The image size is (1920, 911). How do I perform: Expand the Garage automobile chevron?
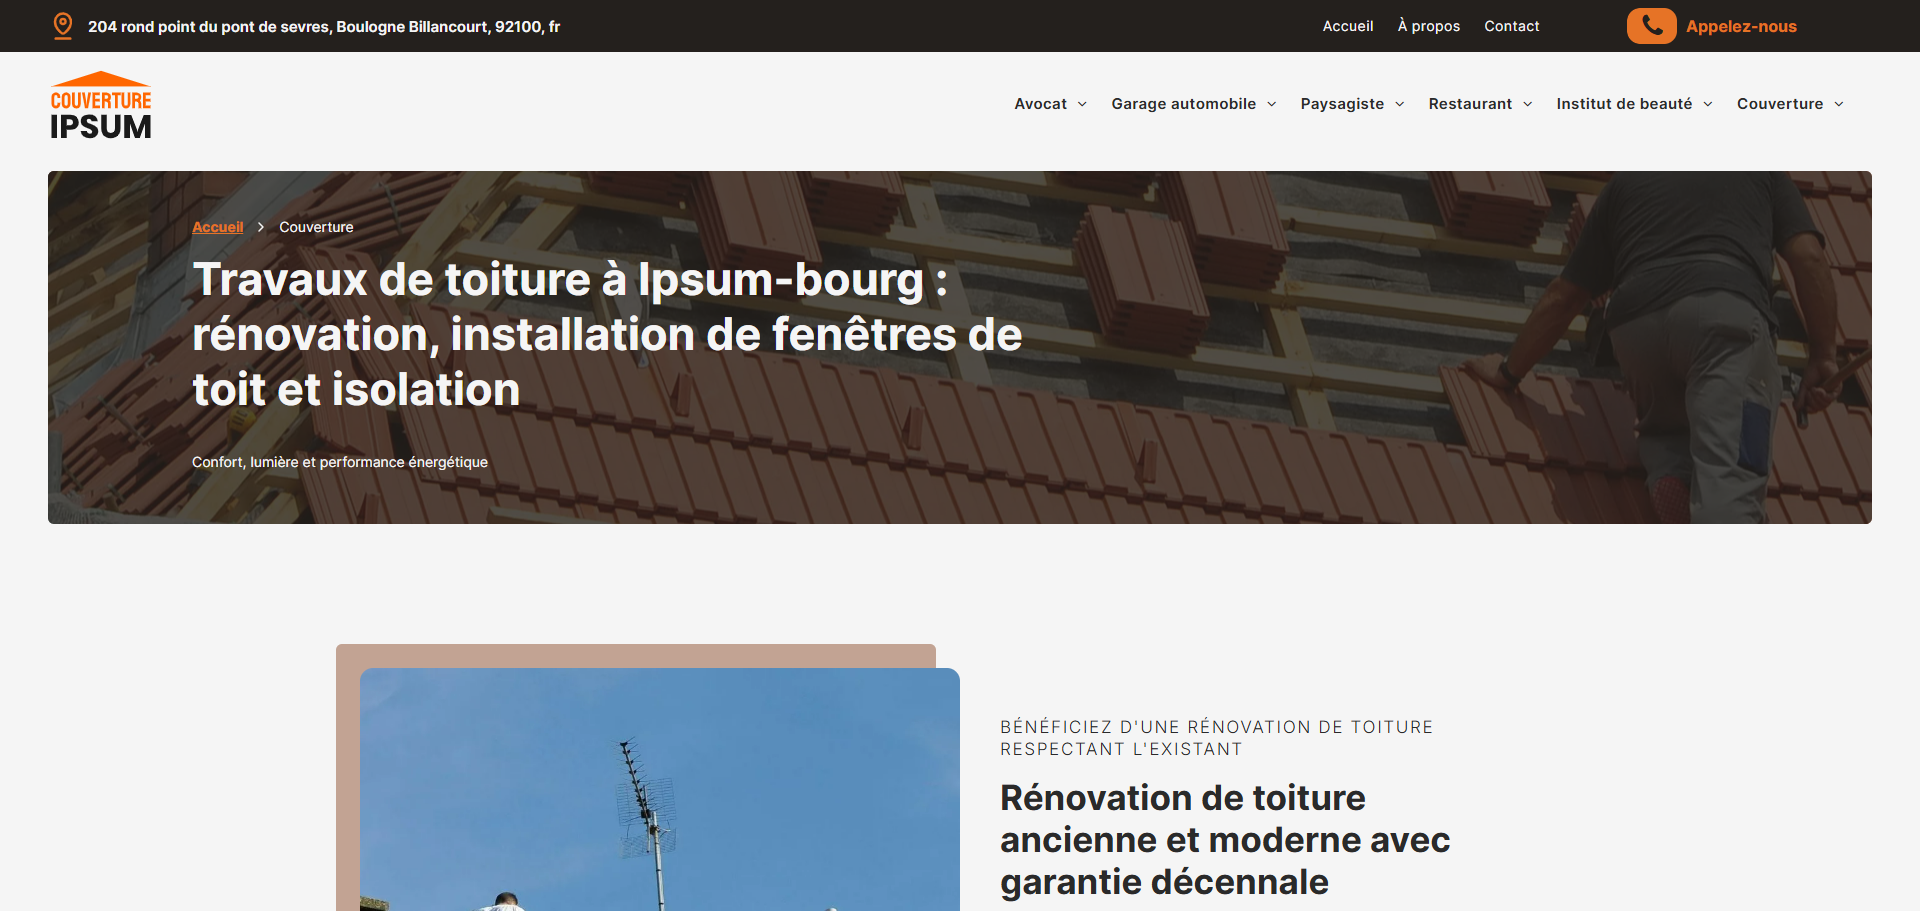coord(1272,104)
